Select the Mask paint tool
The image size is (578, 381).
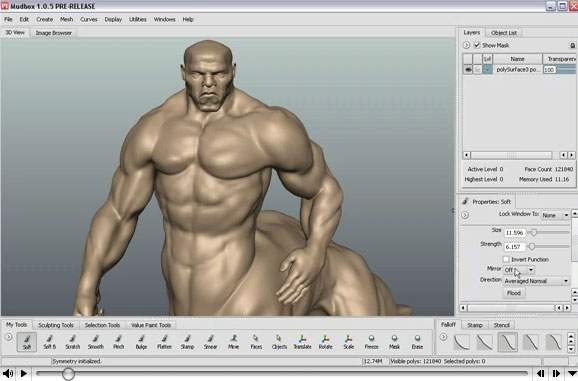[x=394, y=342]
